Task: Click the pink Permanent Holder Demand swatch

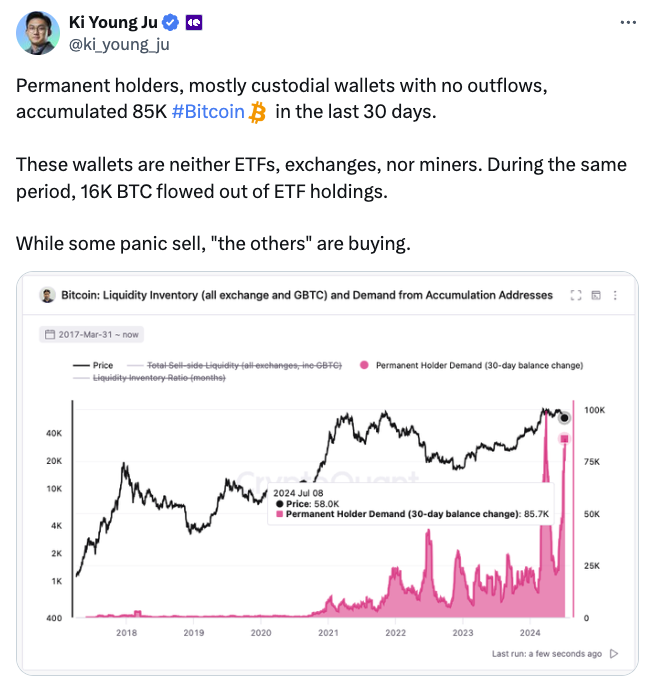Action: 364,366
